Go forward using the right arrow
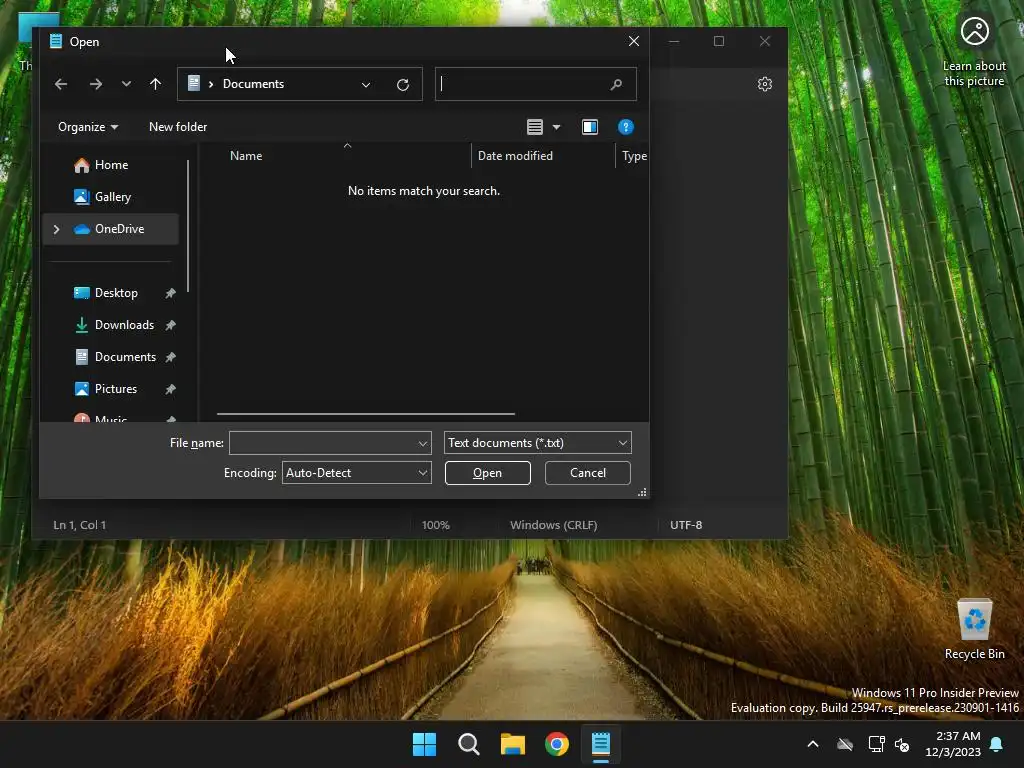 coord(95,84)
